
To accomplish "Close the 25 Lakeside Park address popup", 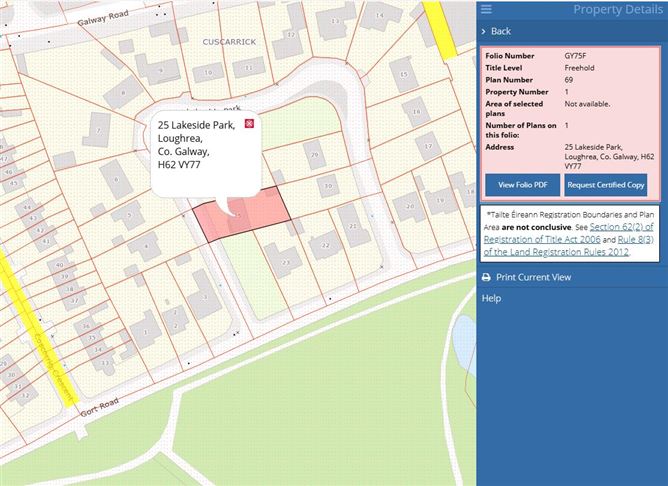I will pyautogui.click(x=250, y=123).
